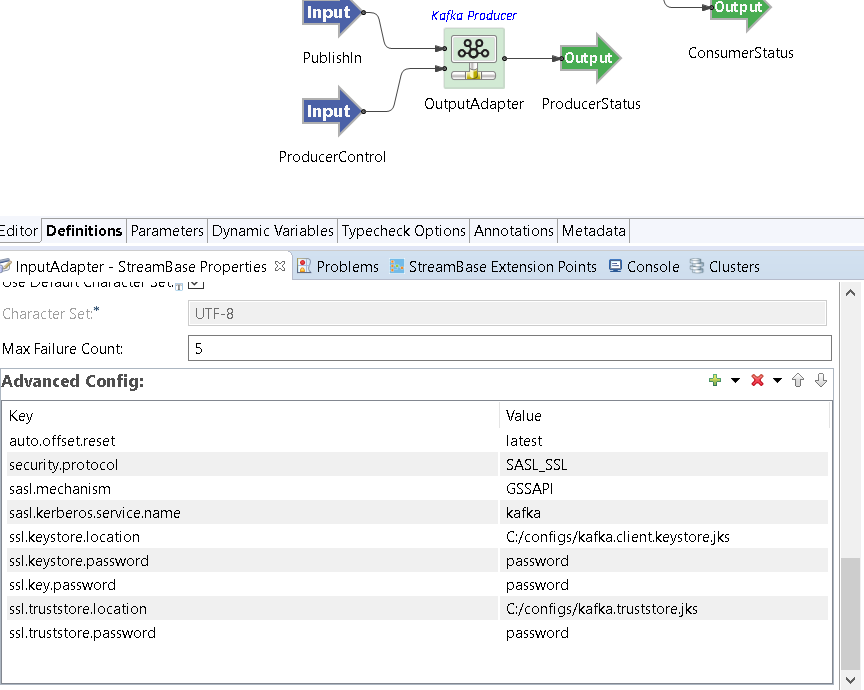Open the add row dropdown arrow
This screenshot has width=864, height=690.
pos(735,381)
